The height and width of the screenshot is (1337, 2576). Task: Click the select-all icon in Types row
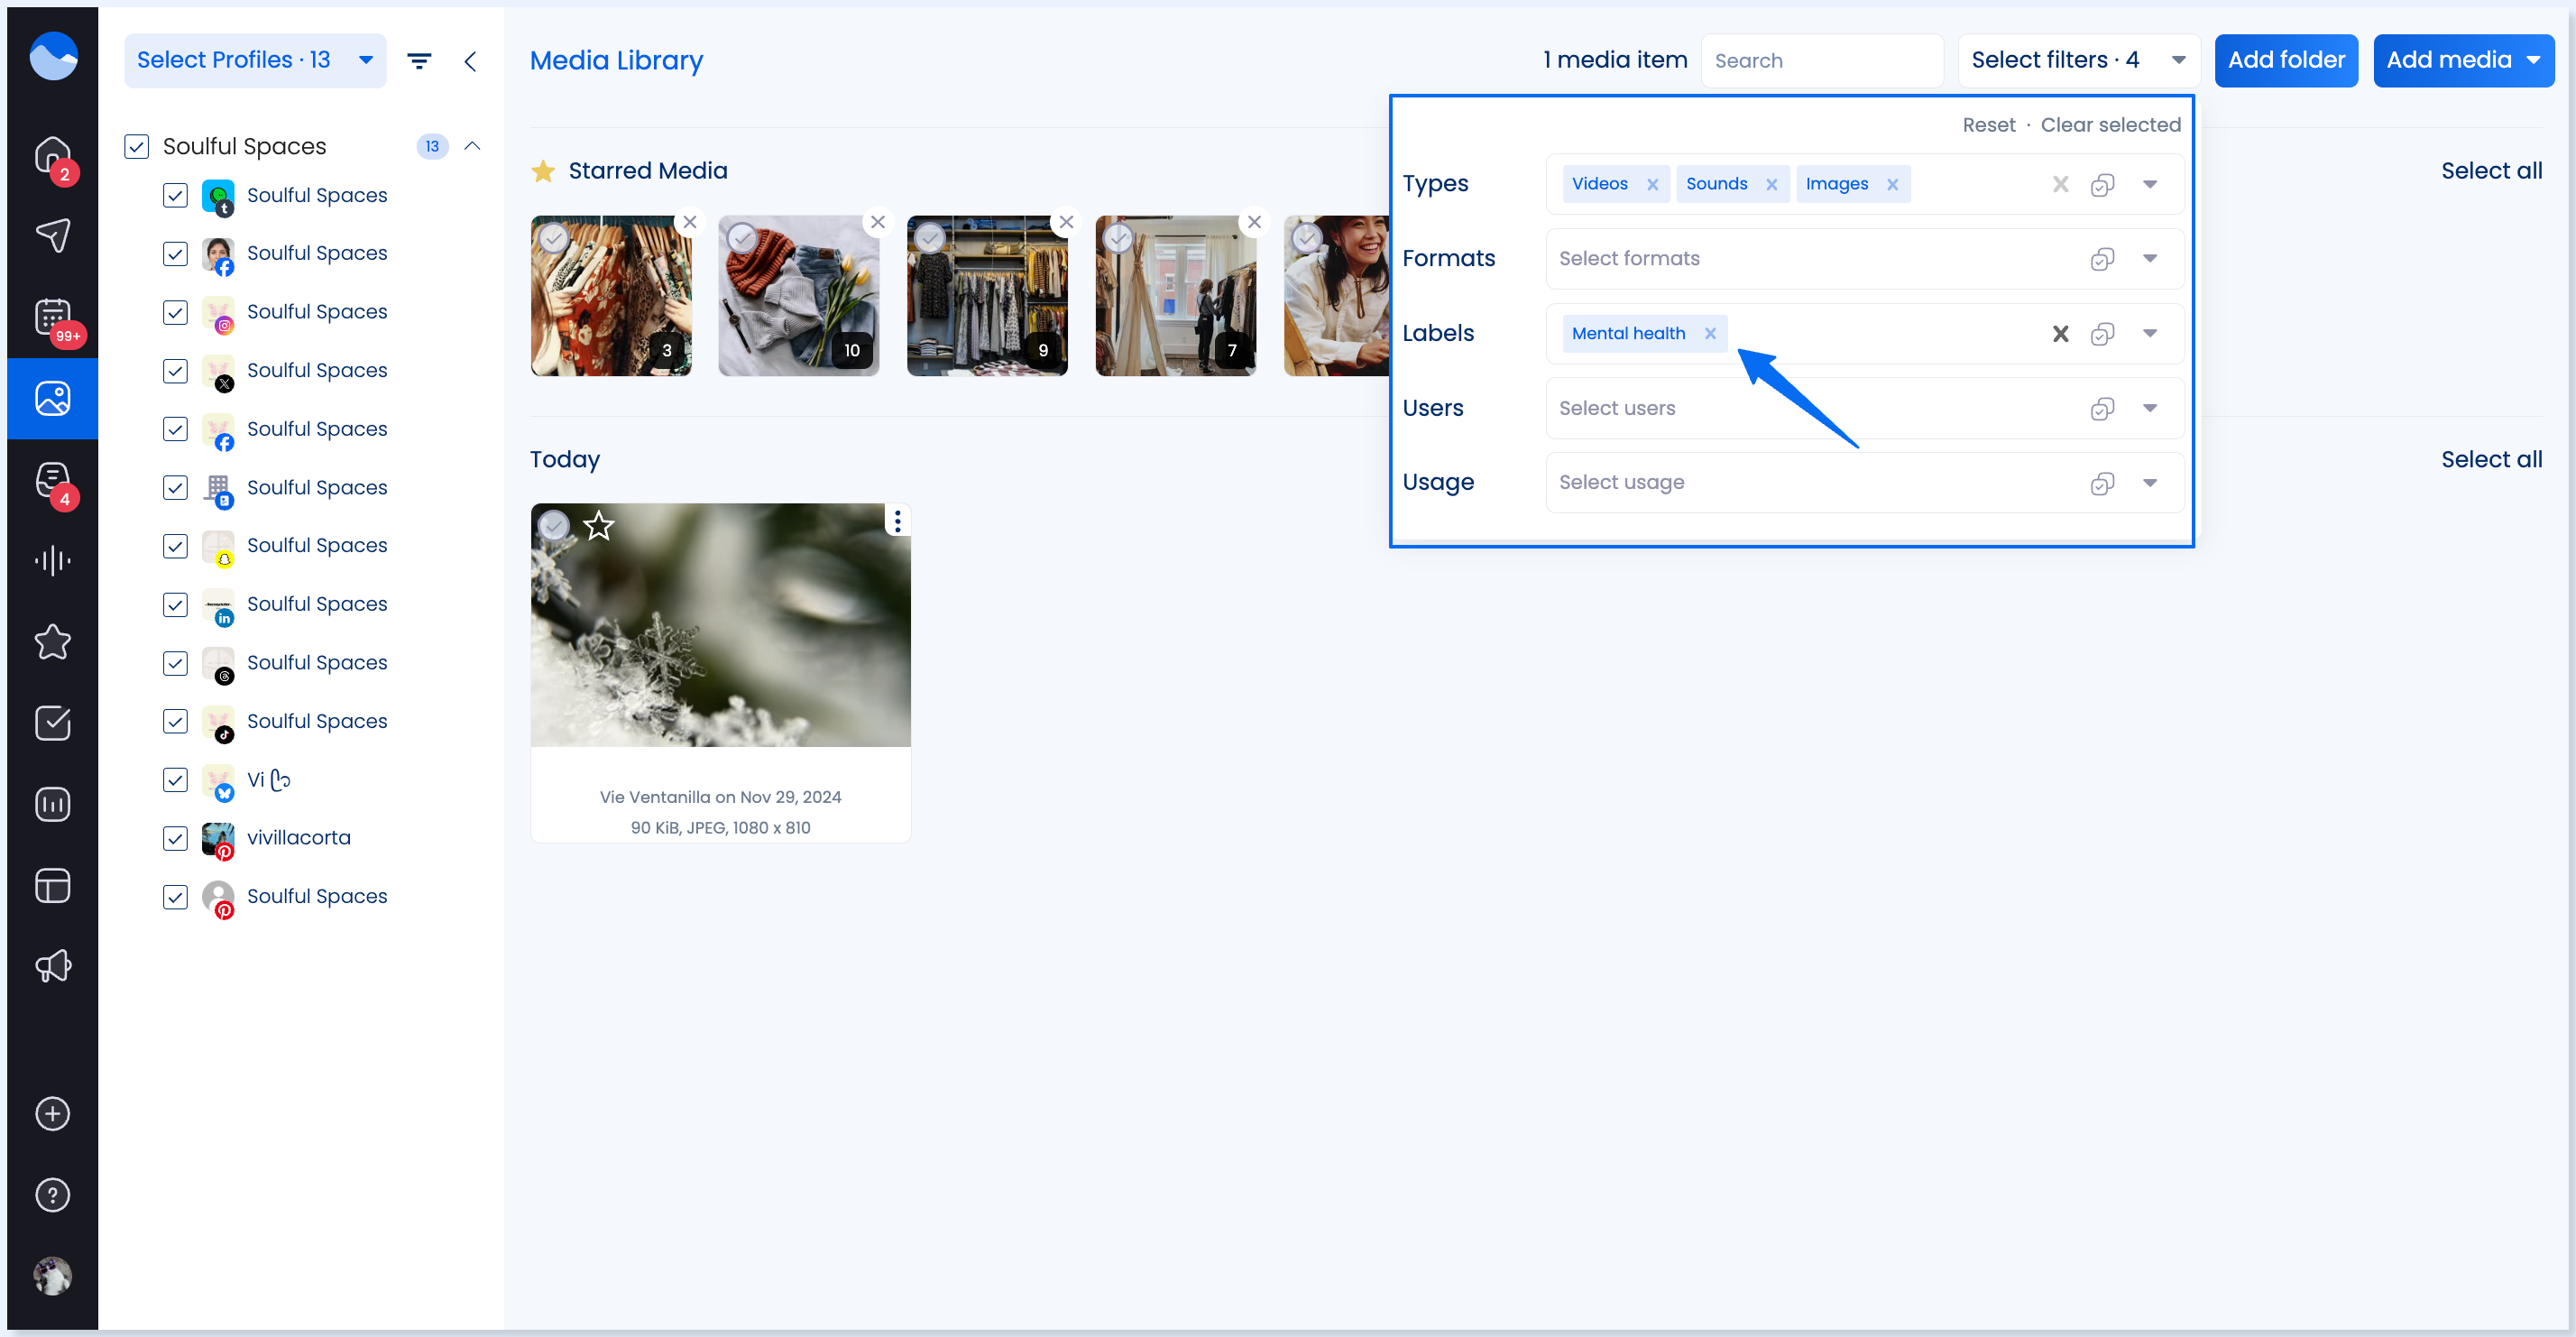click(x=2102, y=185)
